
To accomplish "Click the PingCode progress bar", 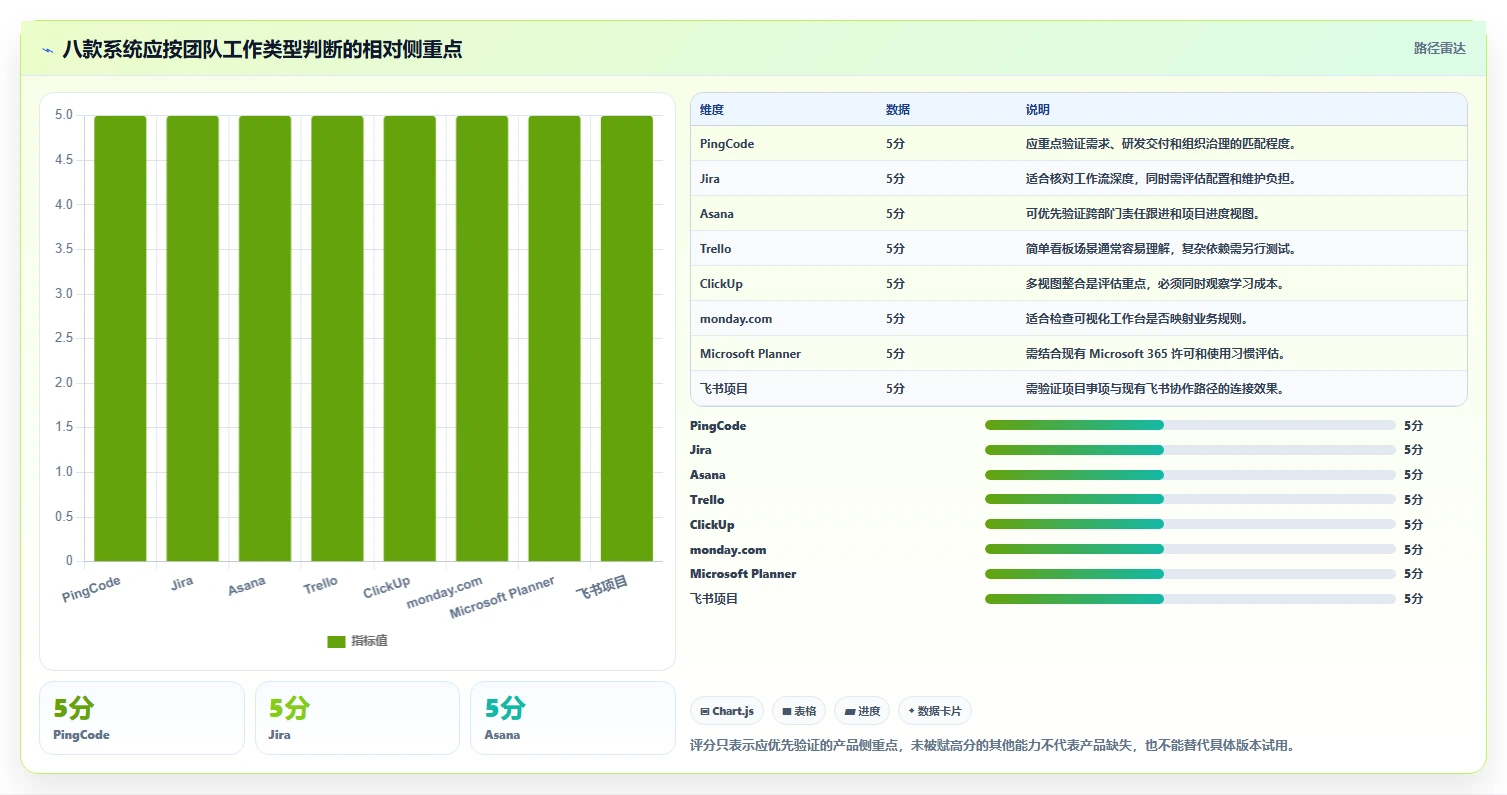I will [1190, 425].
